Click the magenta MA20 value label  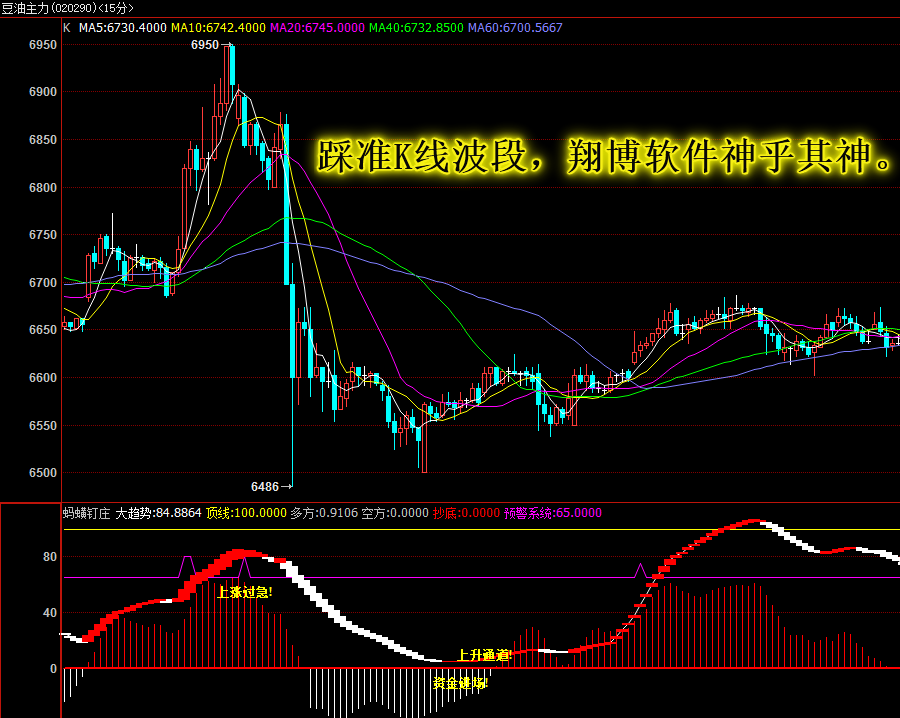point(317,28)
